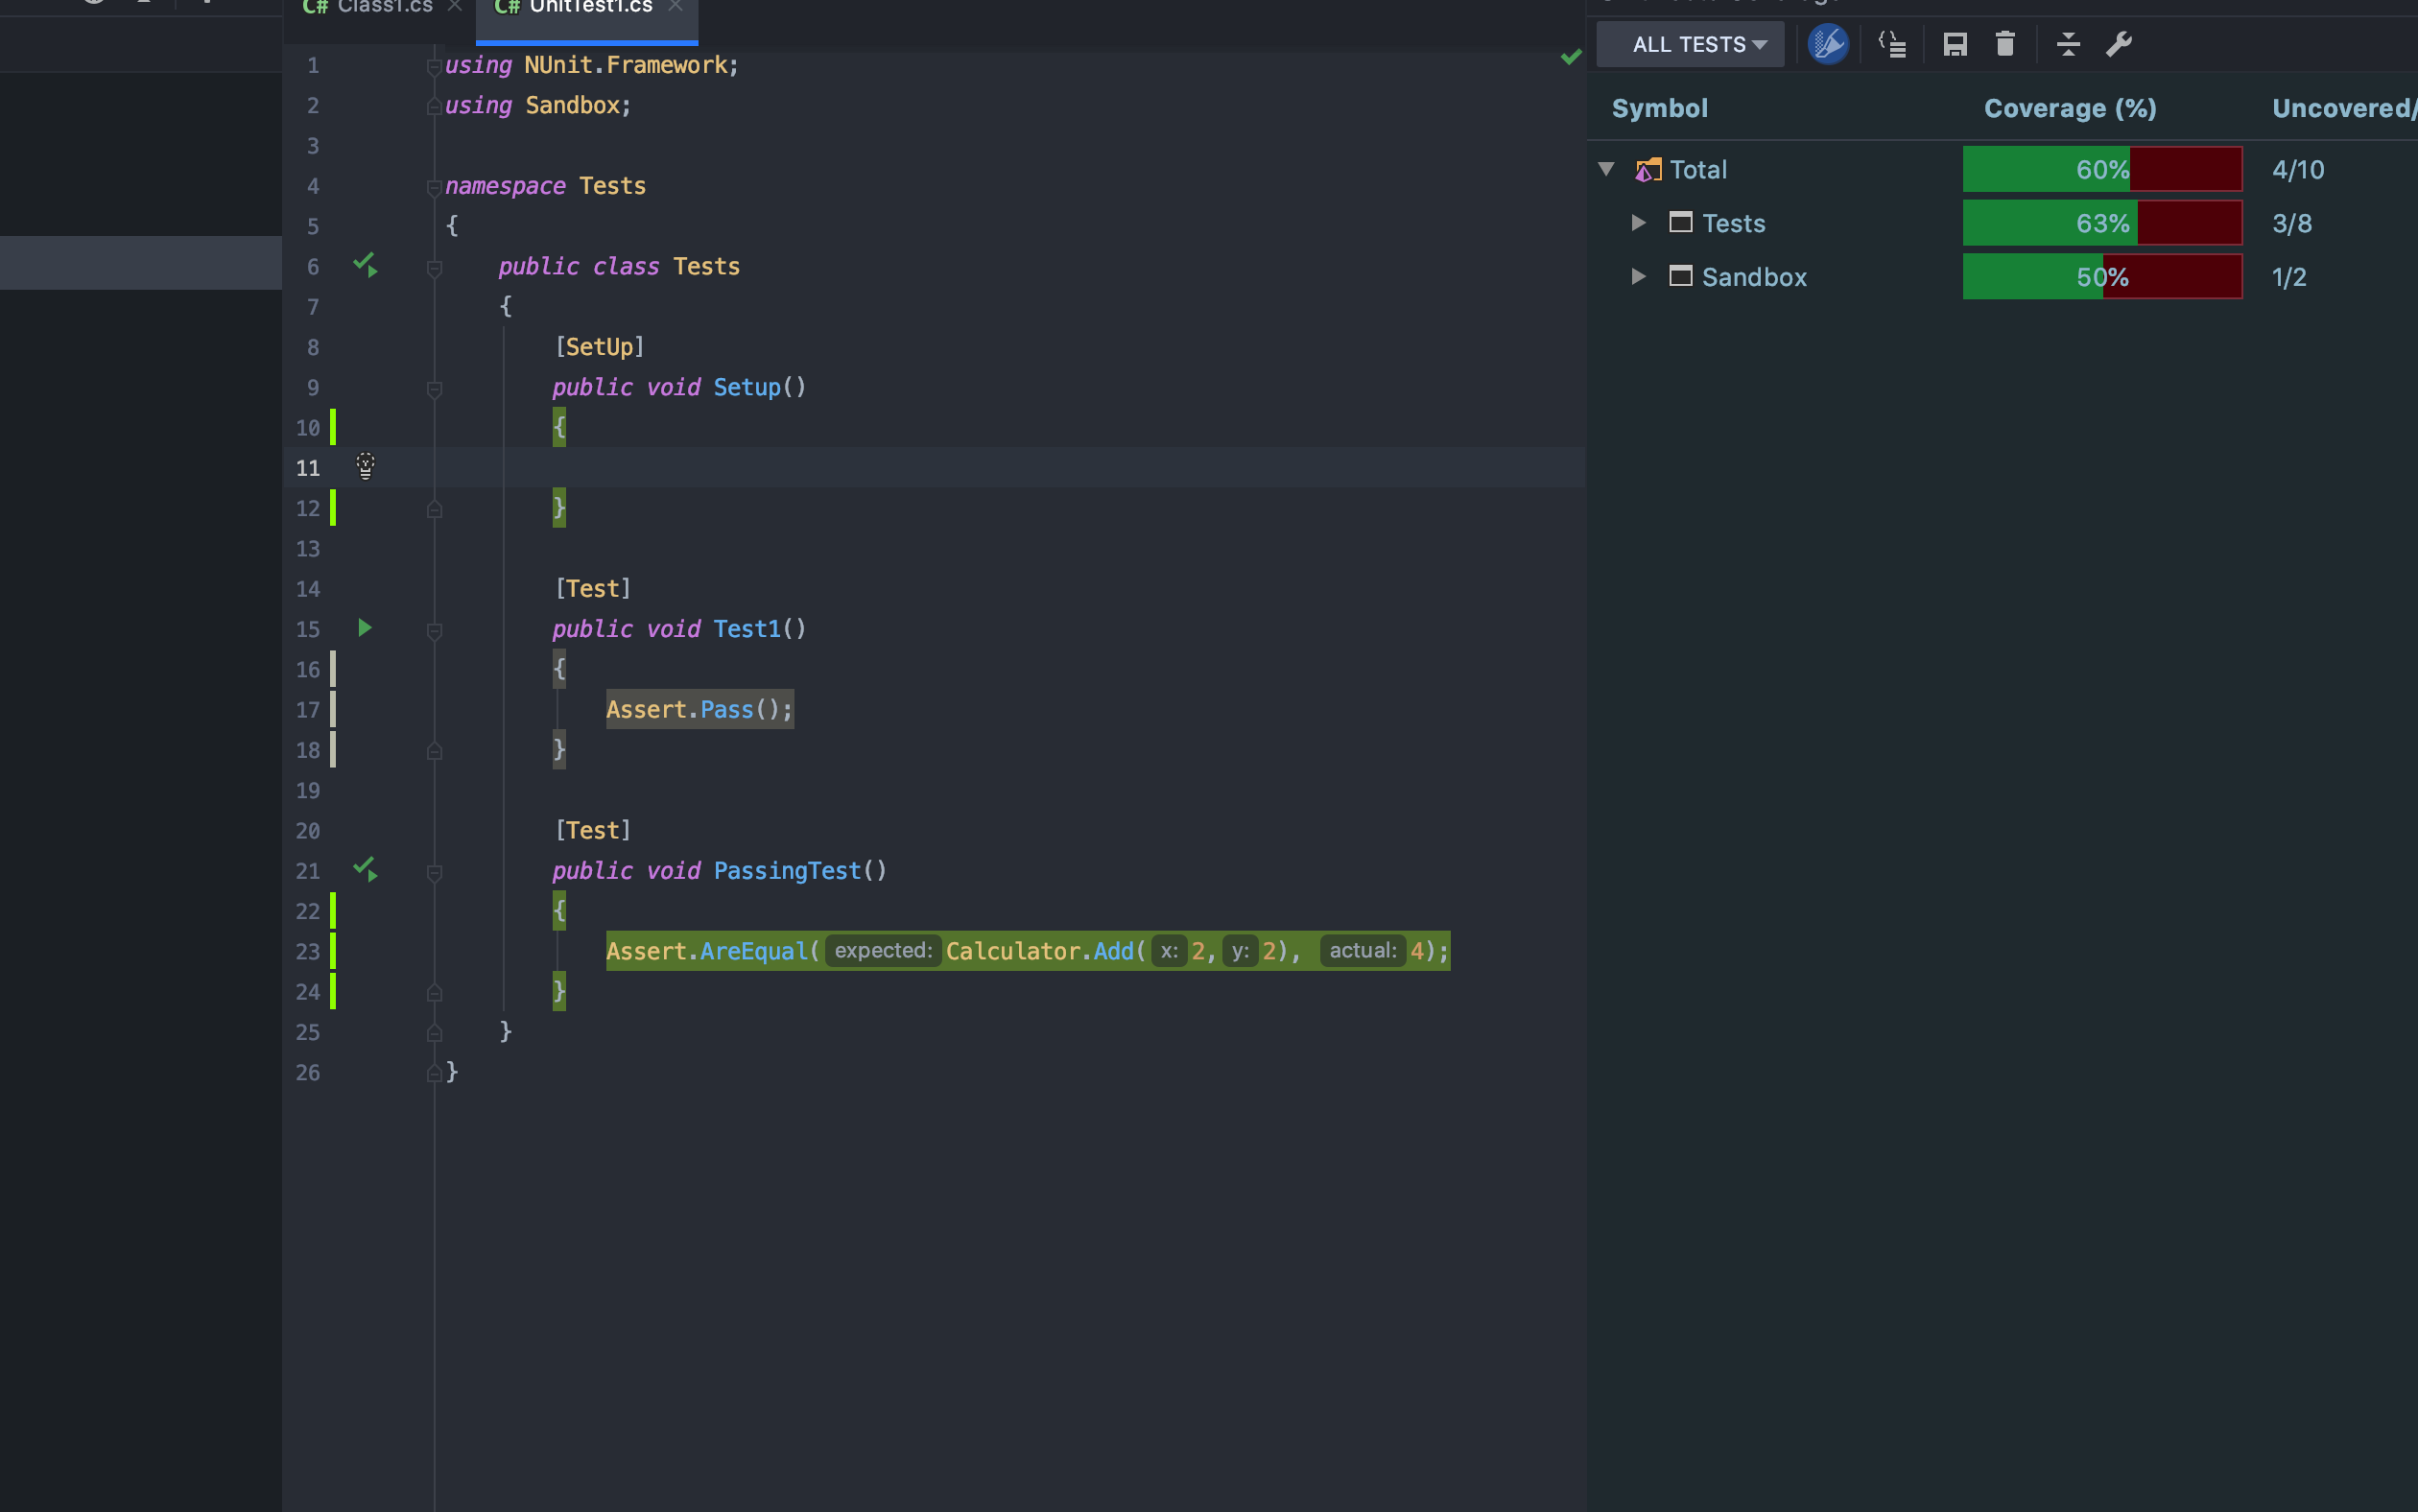Image resolution: width=2418 pixels, height=1512 pixels.
Task: Click gray coverage marker on line 17
Action: (x=333, y=709)
